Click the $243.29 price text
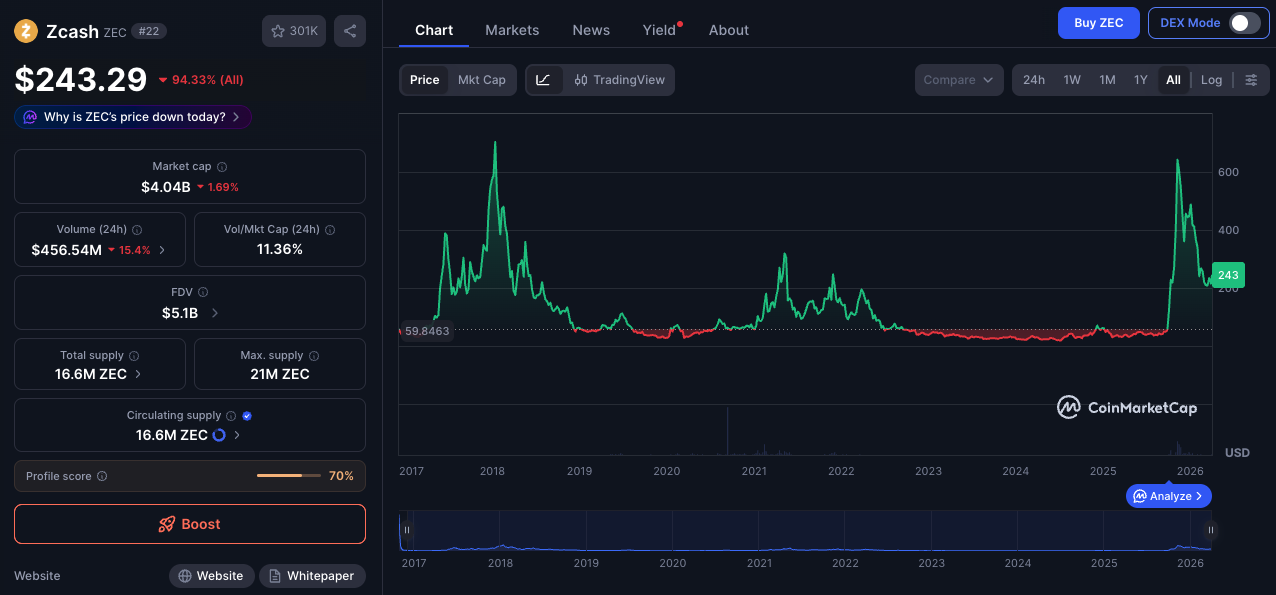The image size is (1276, 595). point(80,79)
